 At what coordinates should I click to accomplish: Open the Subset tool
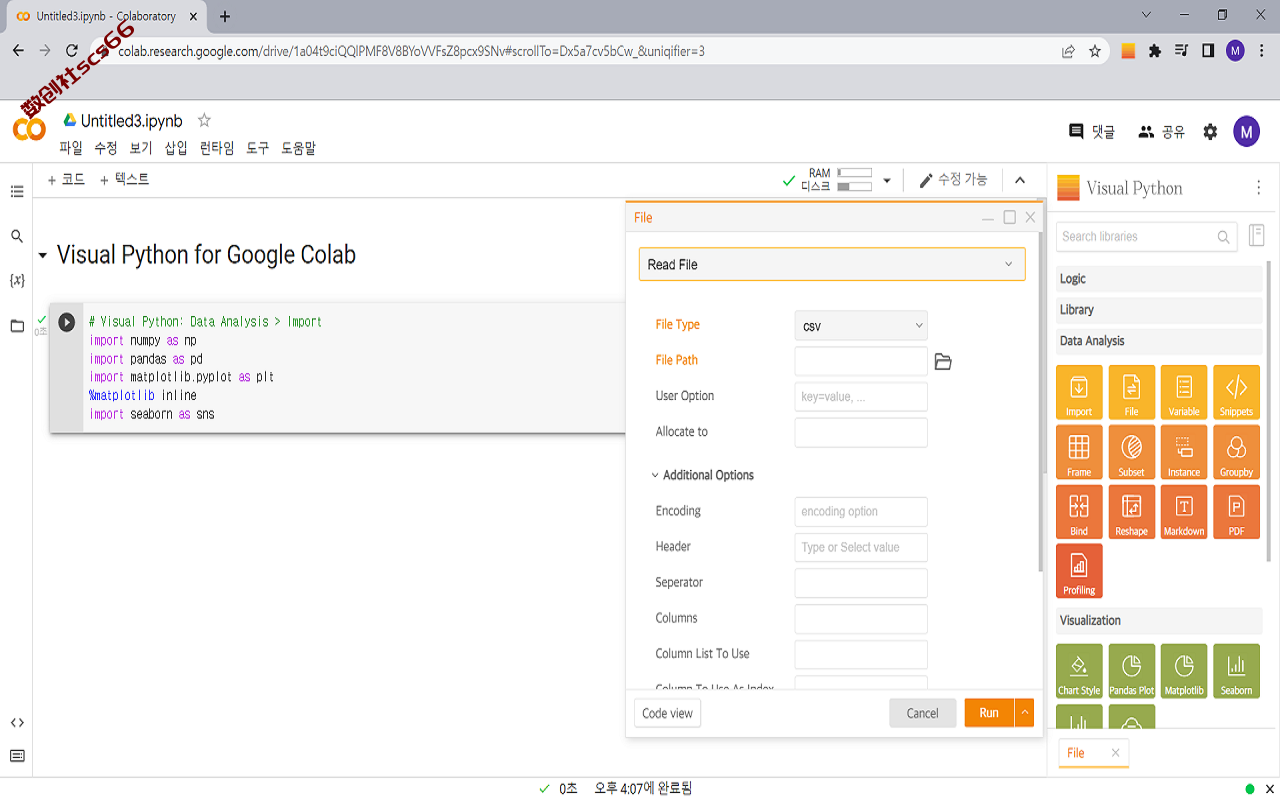[x=1131, y=452]
